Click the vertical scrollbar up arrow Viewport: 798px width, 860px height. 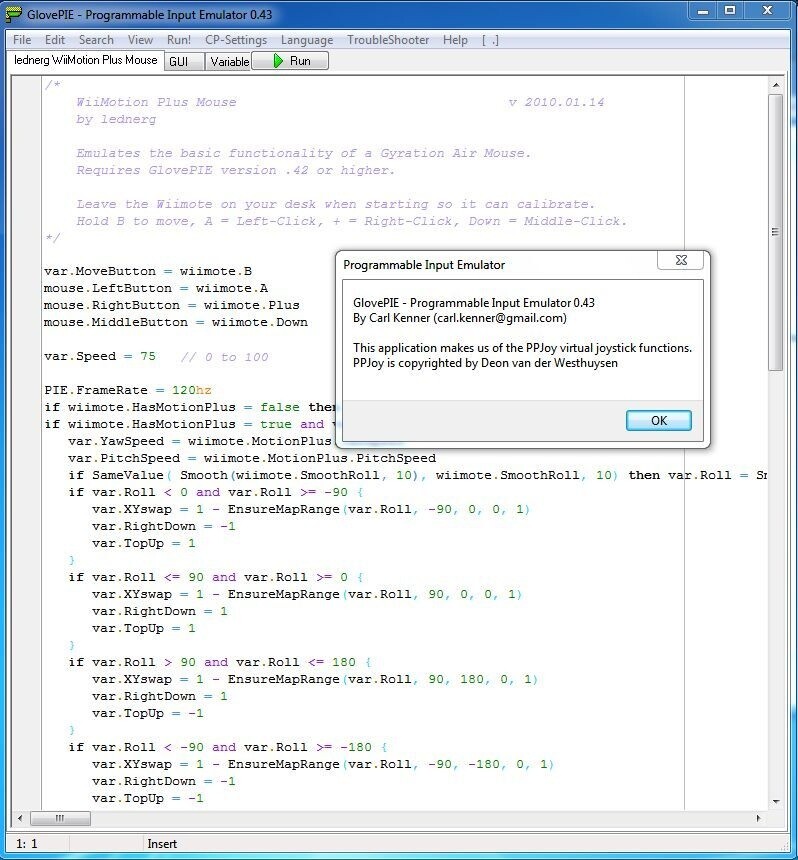coord(776,85)
